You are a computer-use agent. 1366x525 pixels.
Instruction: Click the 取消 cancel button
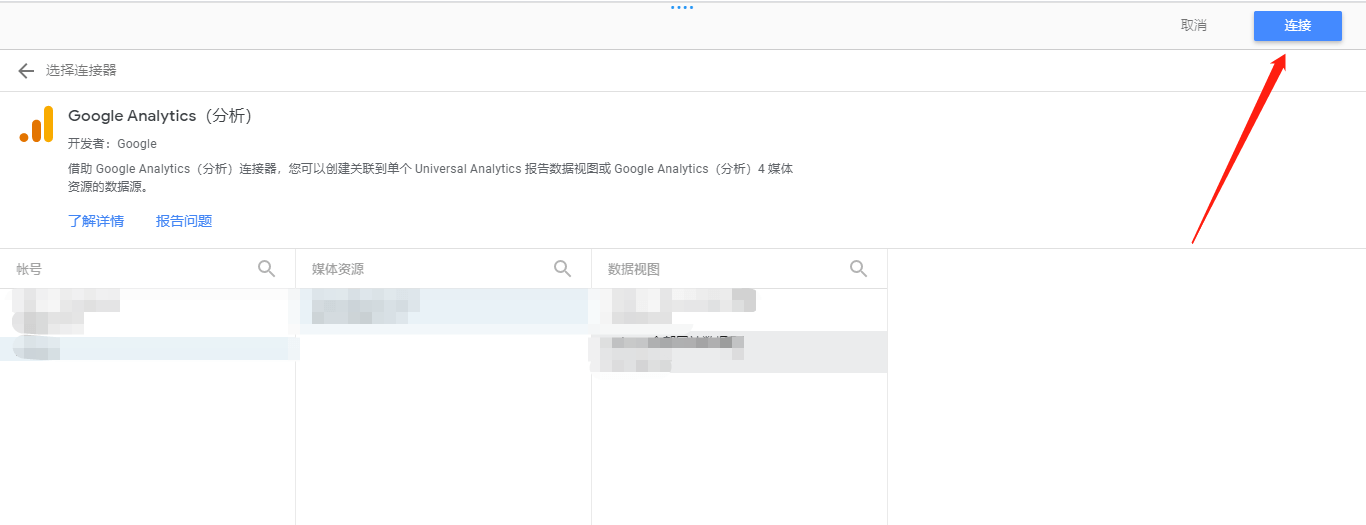(x=1193, y=26)
